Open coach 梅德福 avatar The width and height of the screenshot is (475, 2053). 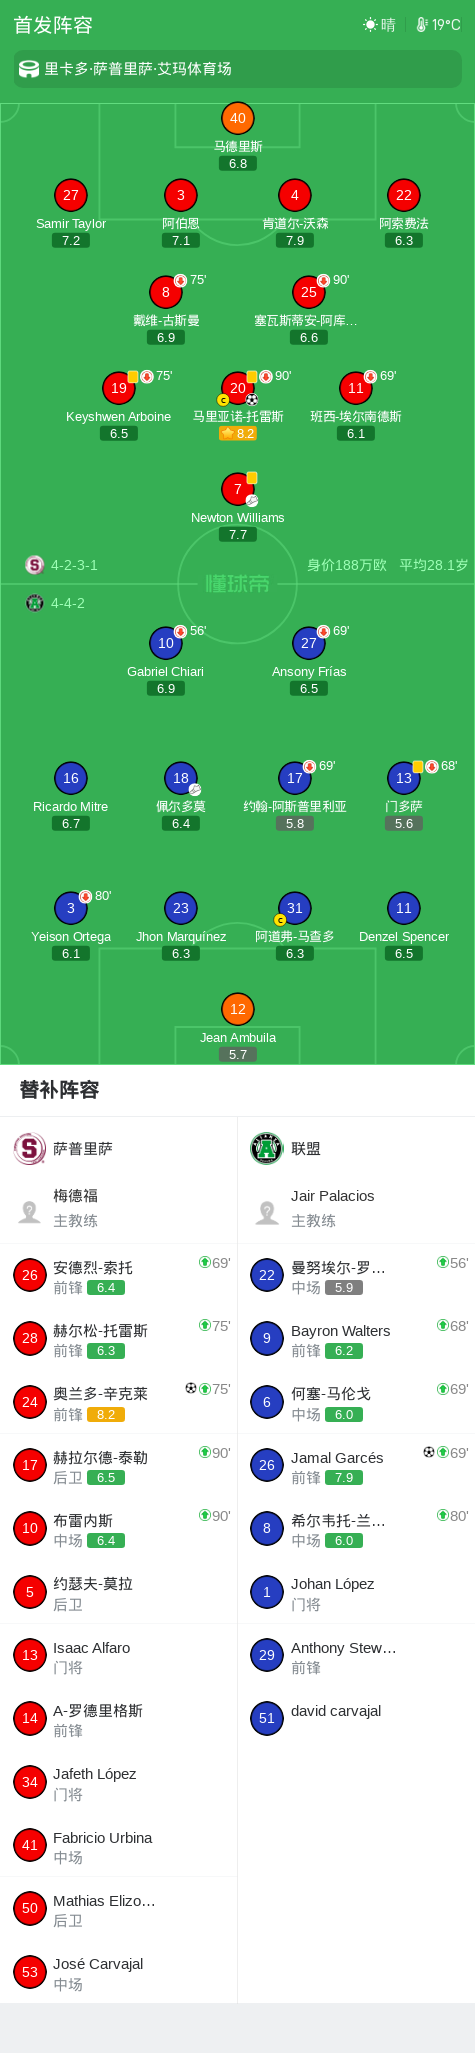(30, 1212)
